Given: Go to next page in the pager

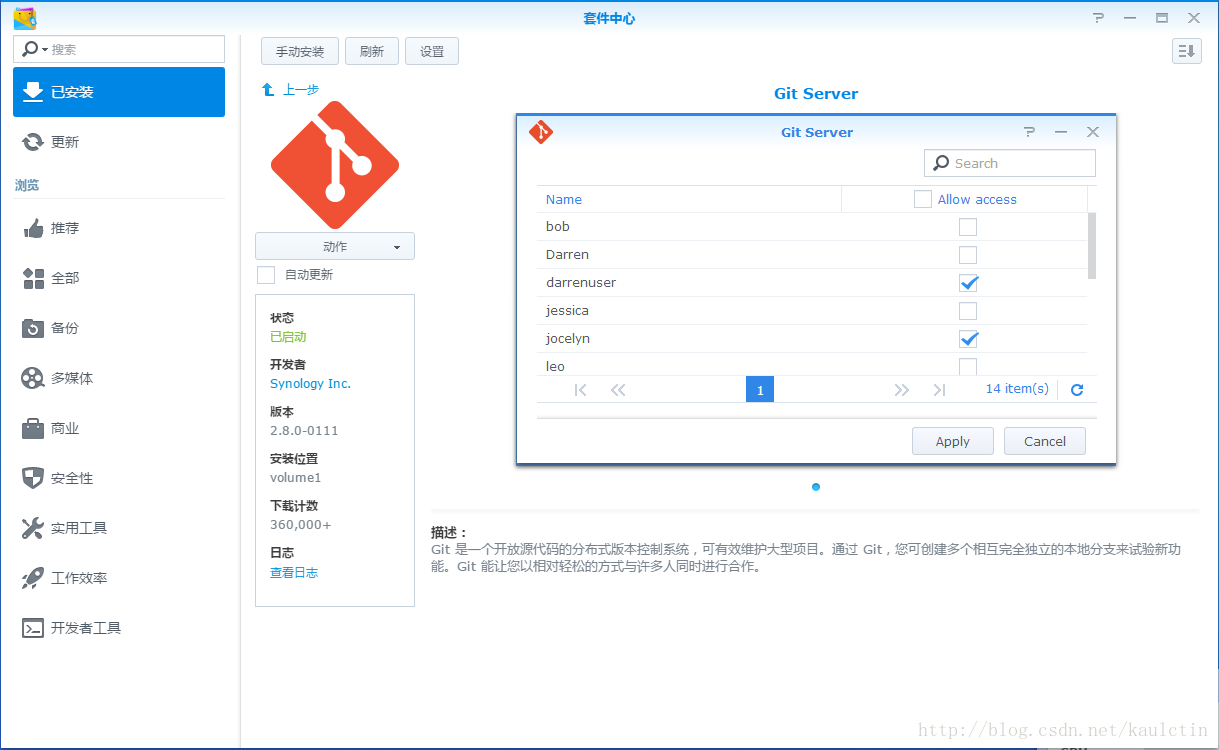Looking at the screenshot, I should (x=902, y=390).
